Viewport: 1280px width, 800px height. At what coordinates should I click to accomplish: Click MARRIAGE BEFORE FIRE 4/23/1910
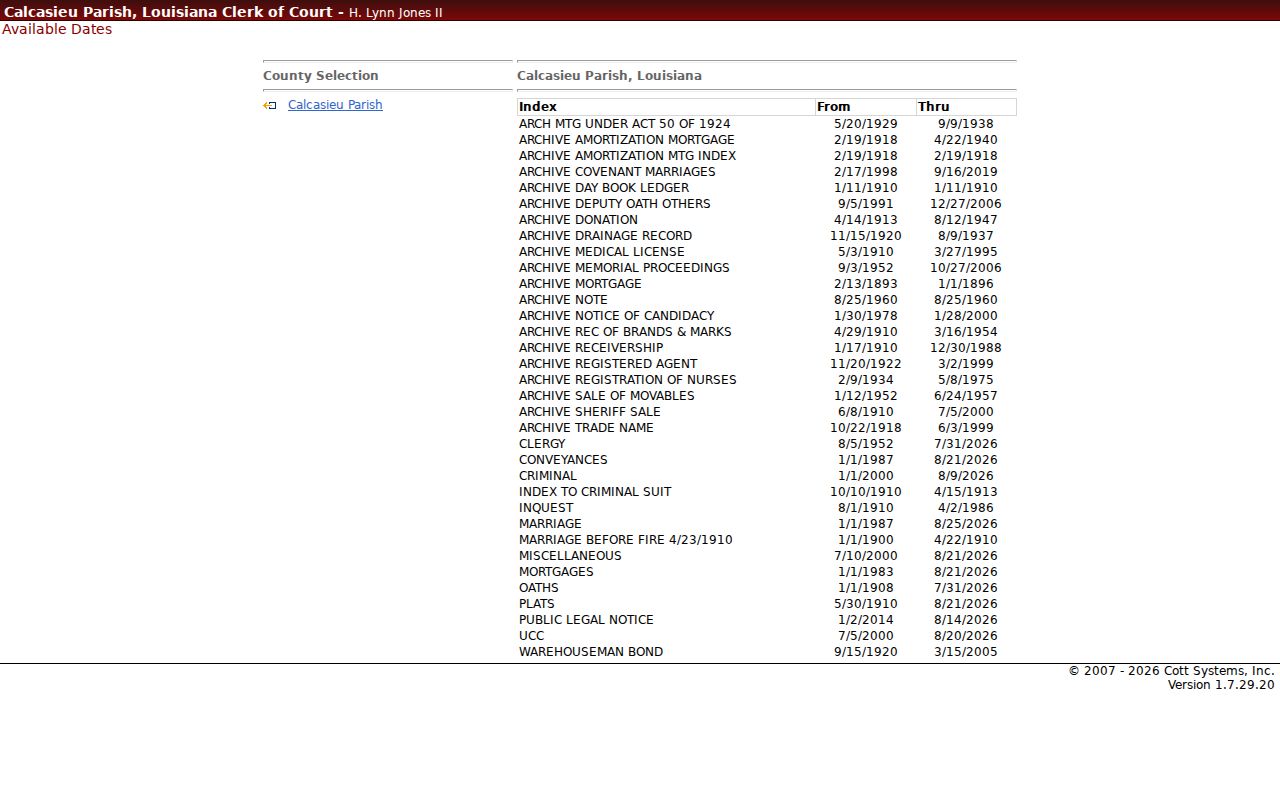tap(626, 540)
